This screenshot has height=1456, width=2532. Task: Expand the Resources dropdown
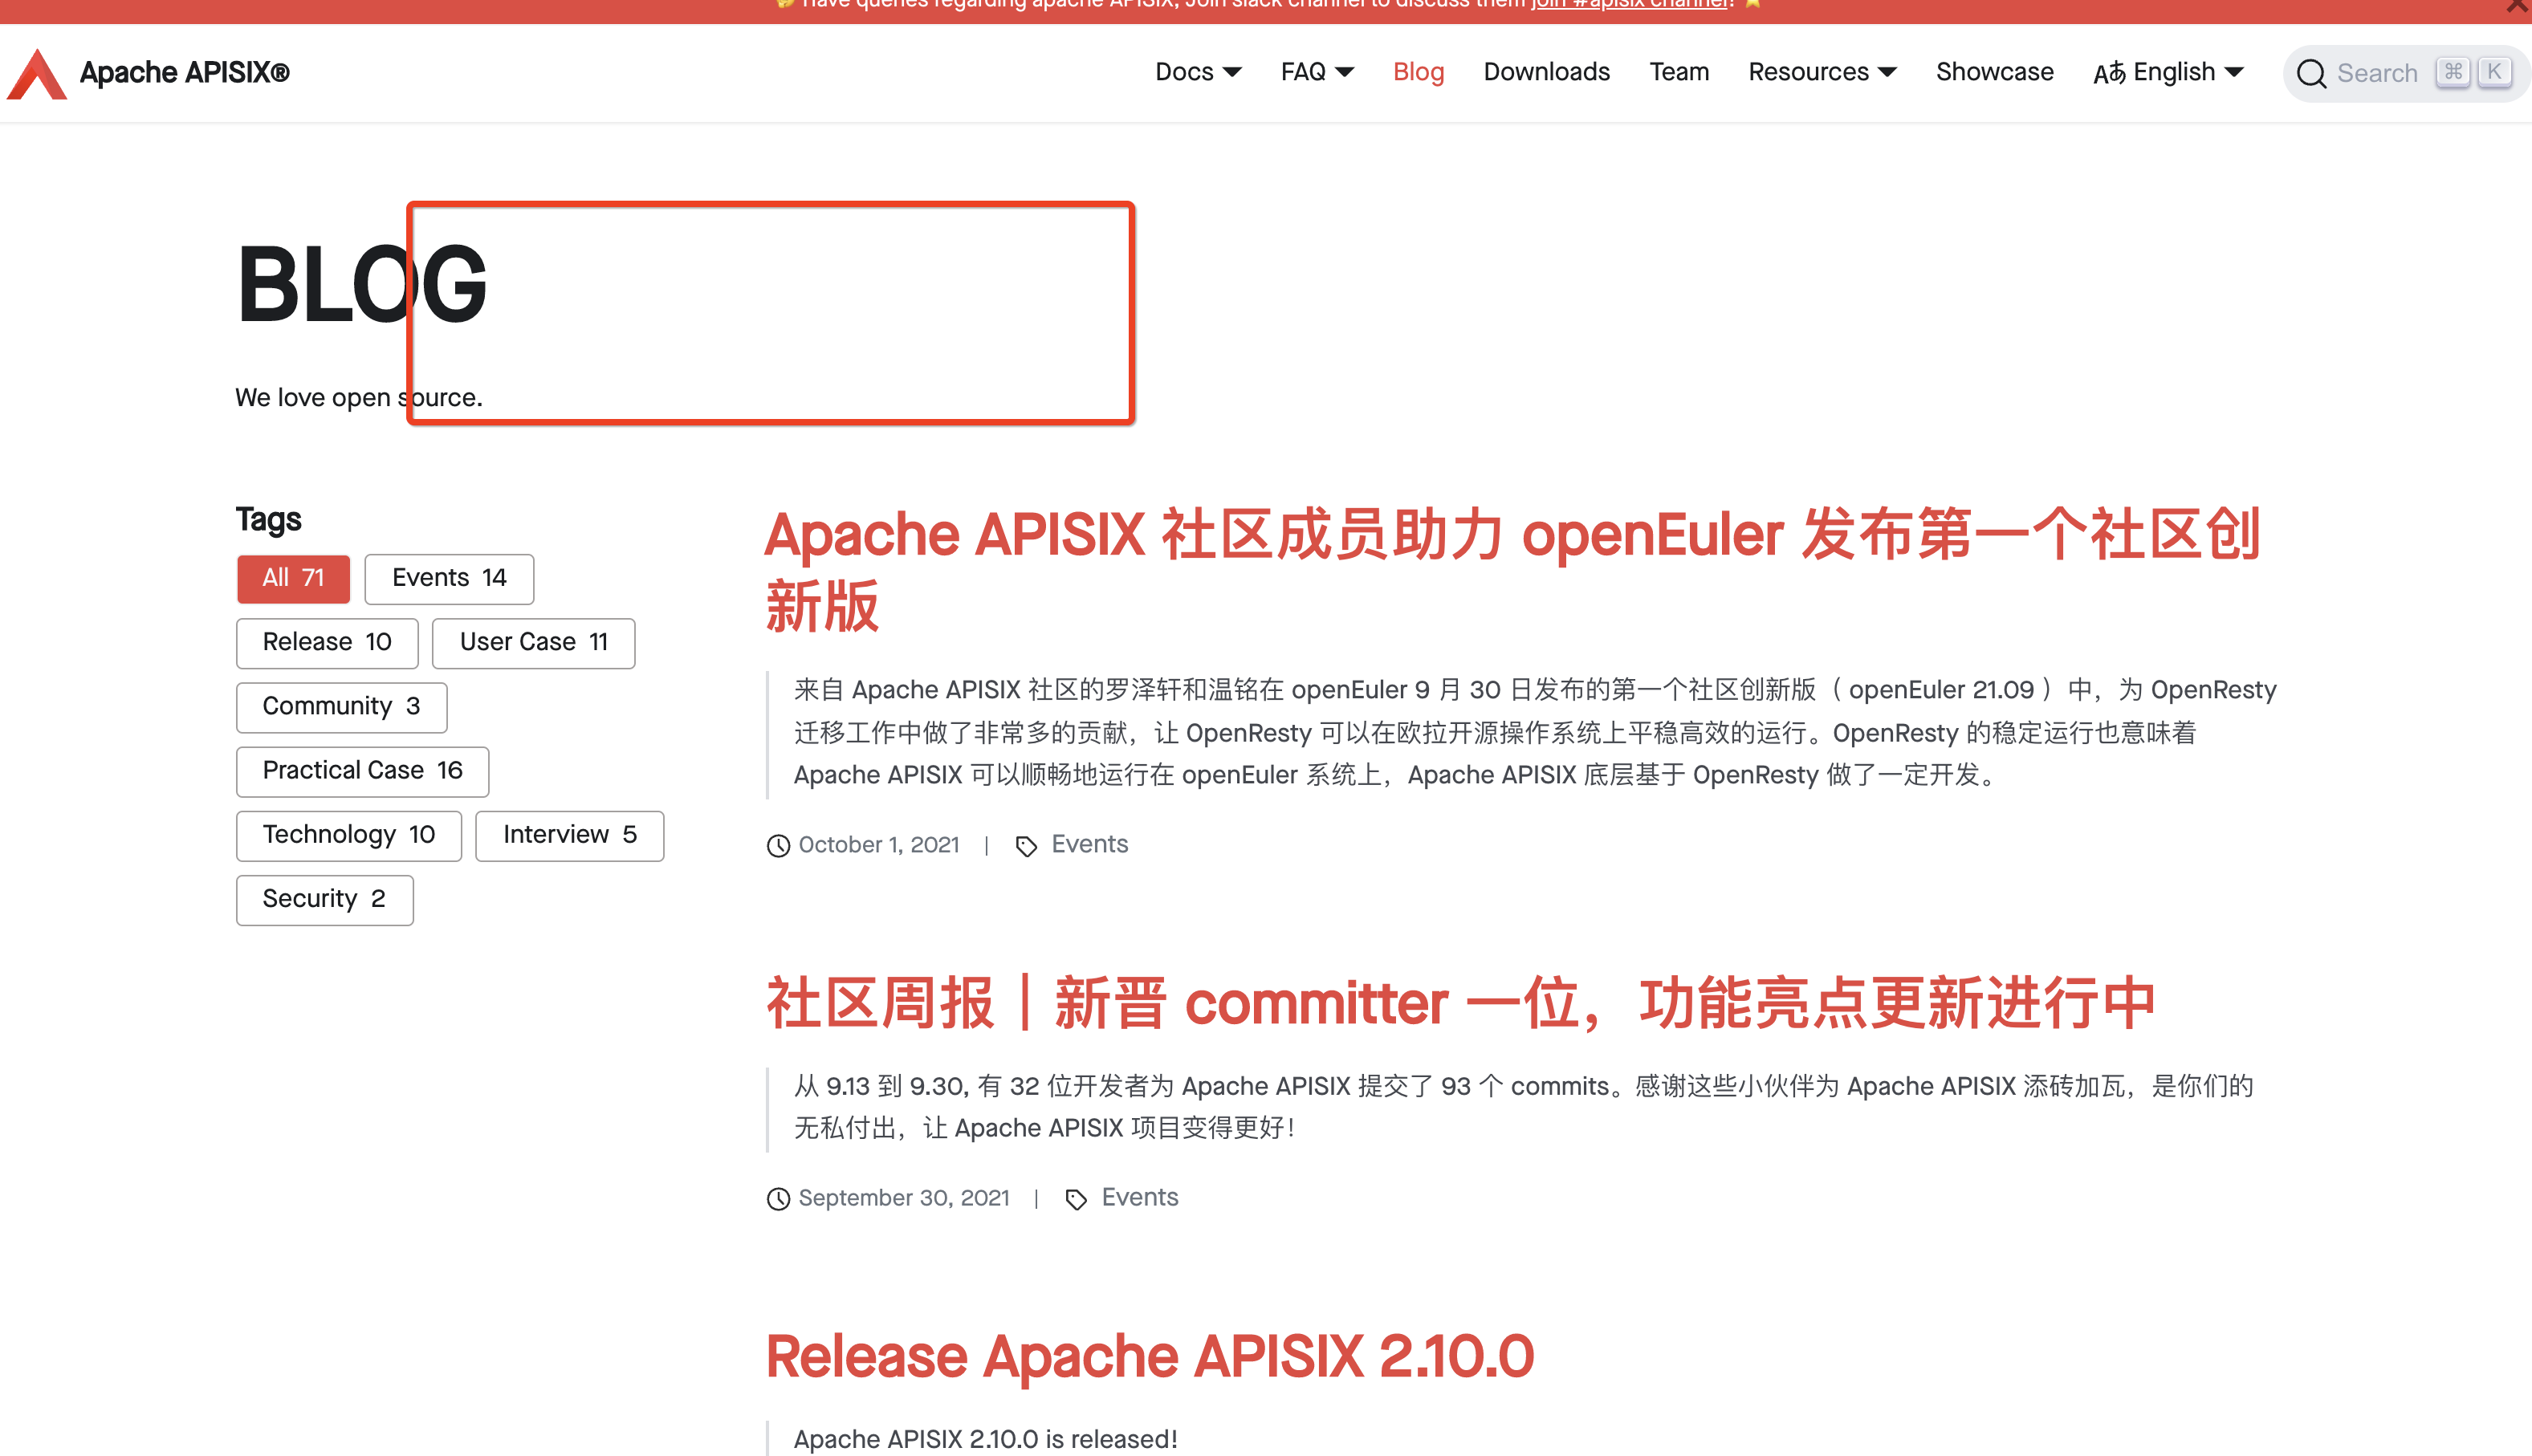pos(1821,72)
